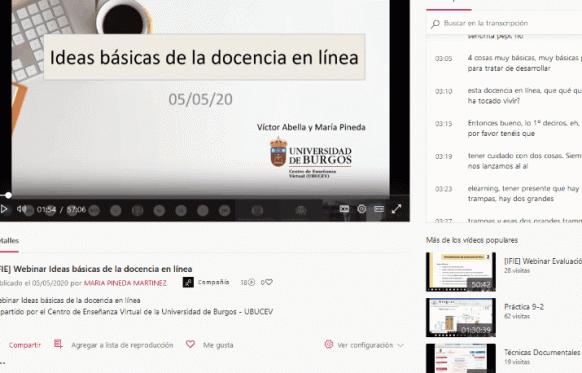Open the Práctica 9-2 video thumbnail
582x373 pixels.
[x=461, y=317]
